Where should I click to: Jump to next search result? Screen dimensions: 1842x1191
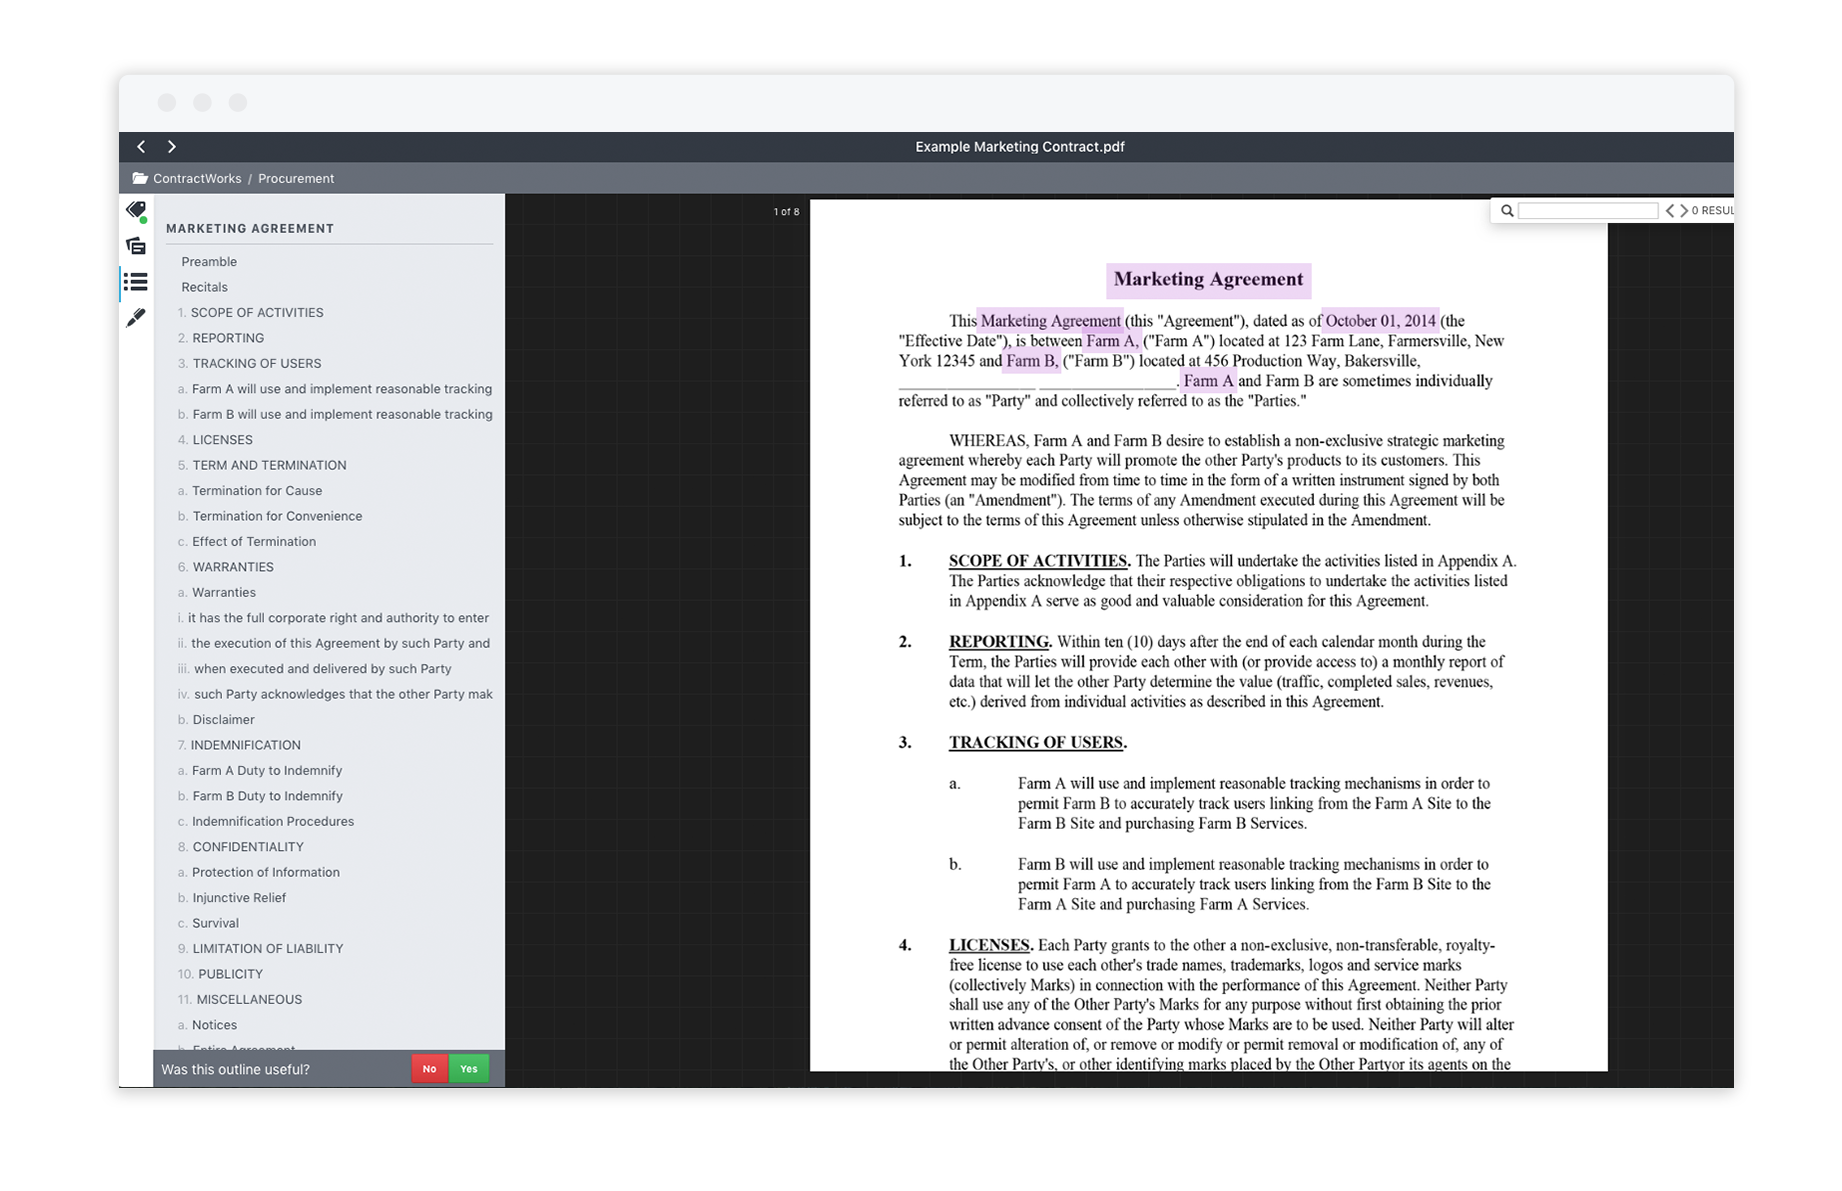pyautogui.click(x=1684, y=211)
